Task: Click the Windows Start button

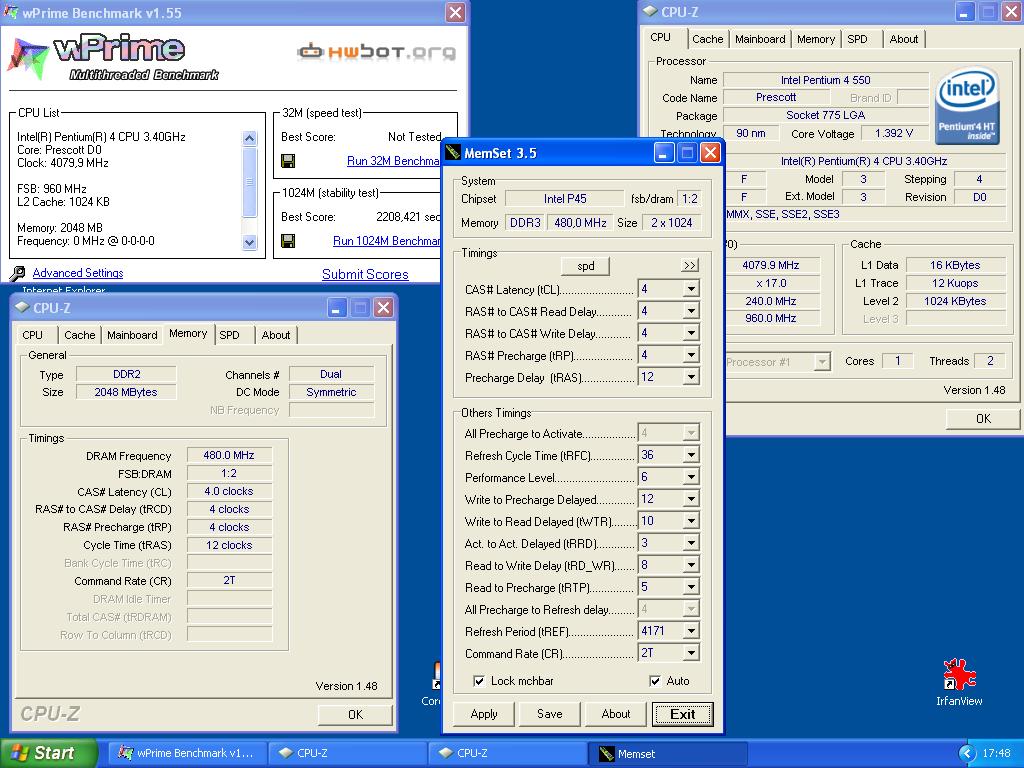Action: click(x=48, y=753)
